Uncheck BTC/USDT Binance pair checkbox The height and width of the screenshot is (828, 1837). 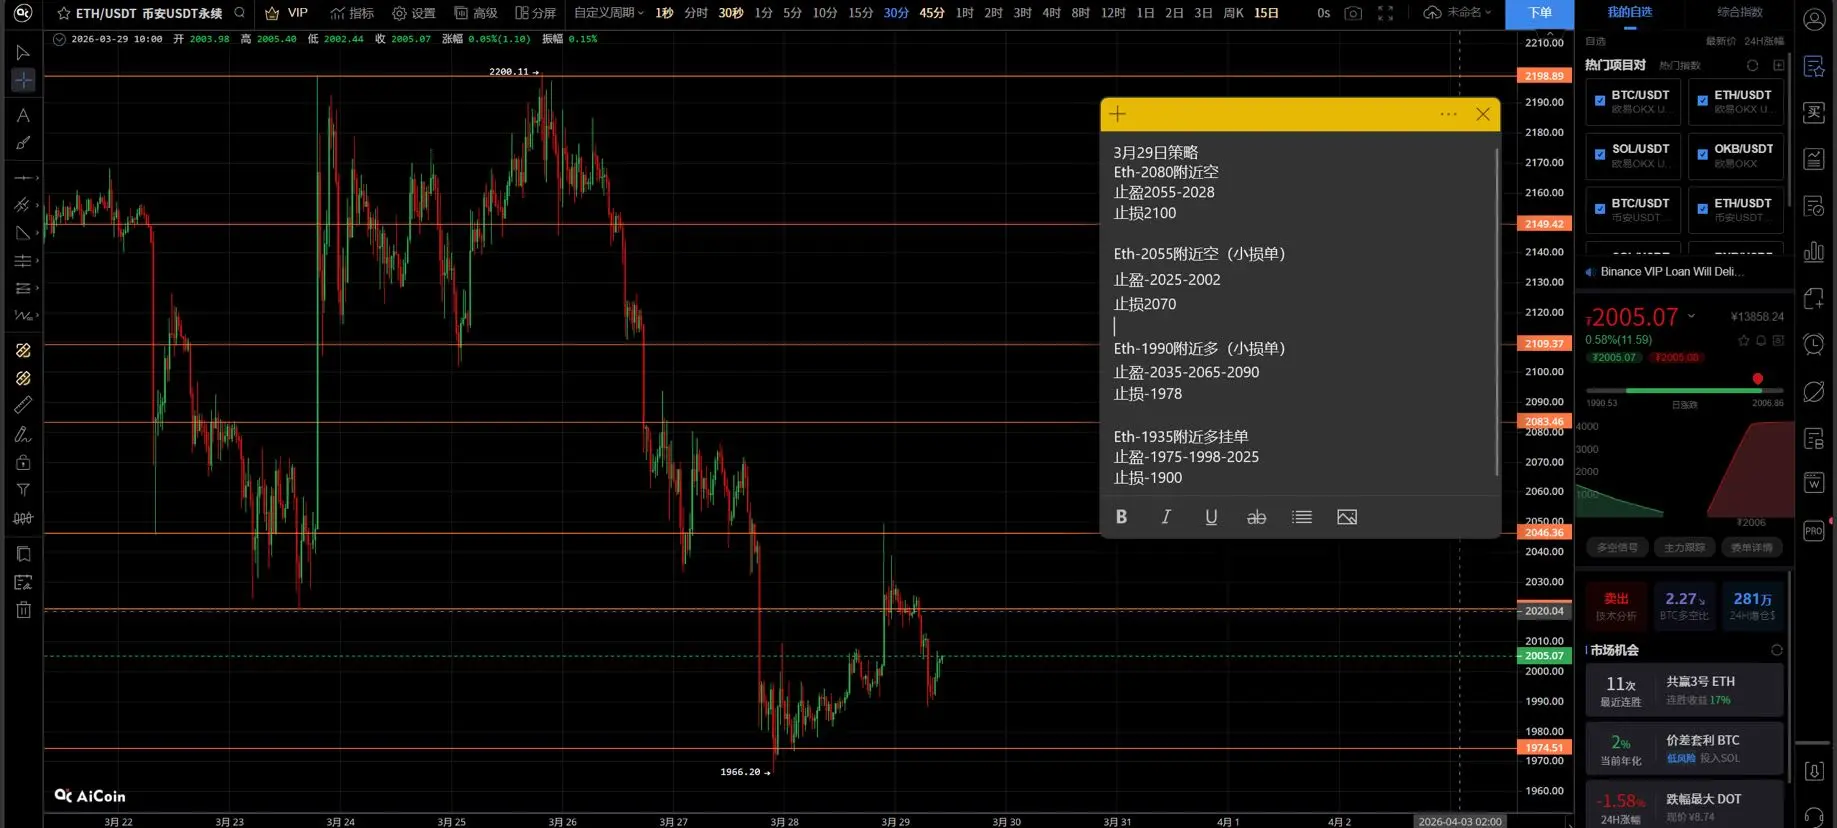(x=1600, y=209)
